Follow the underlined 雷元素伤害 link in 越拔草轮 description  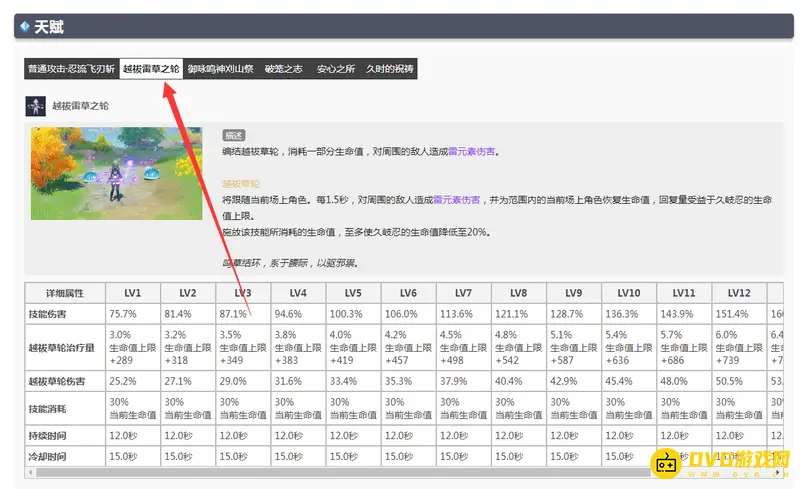(x=456, y=200)
